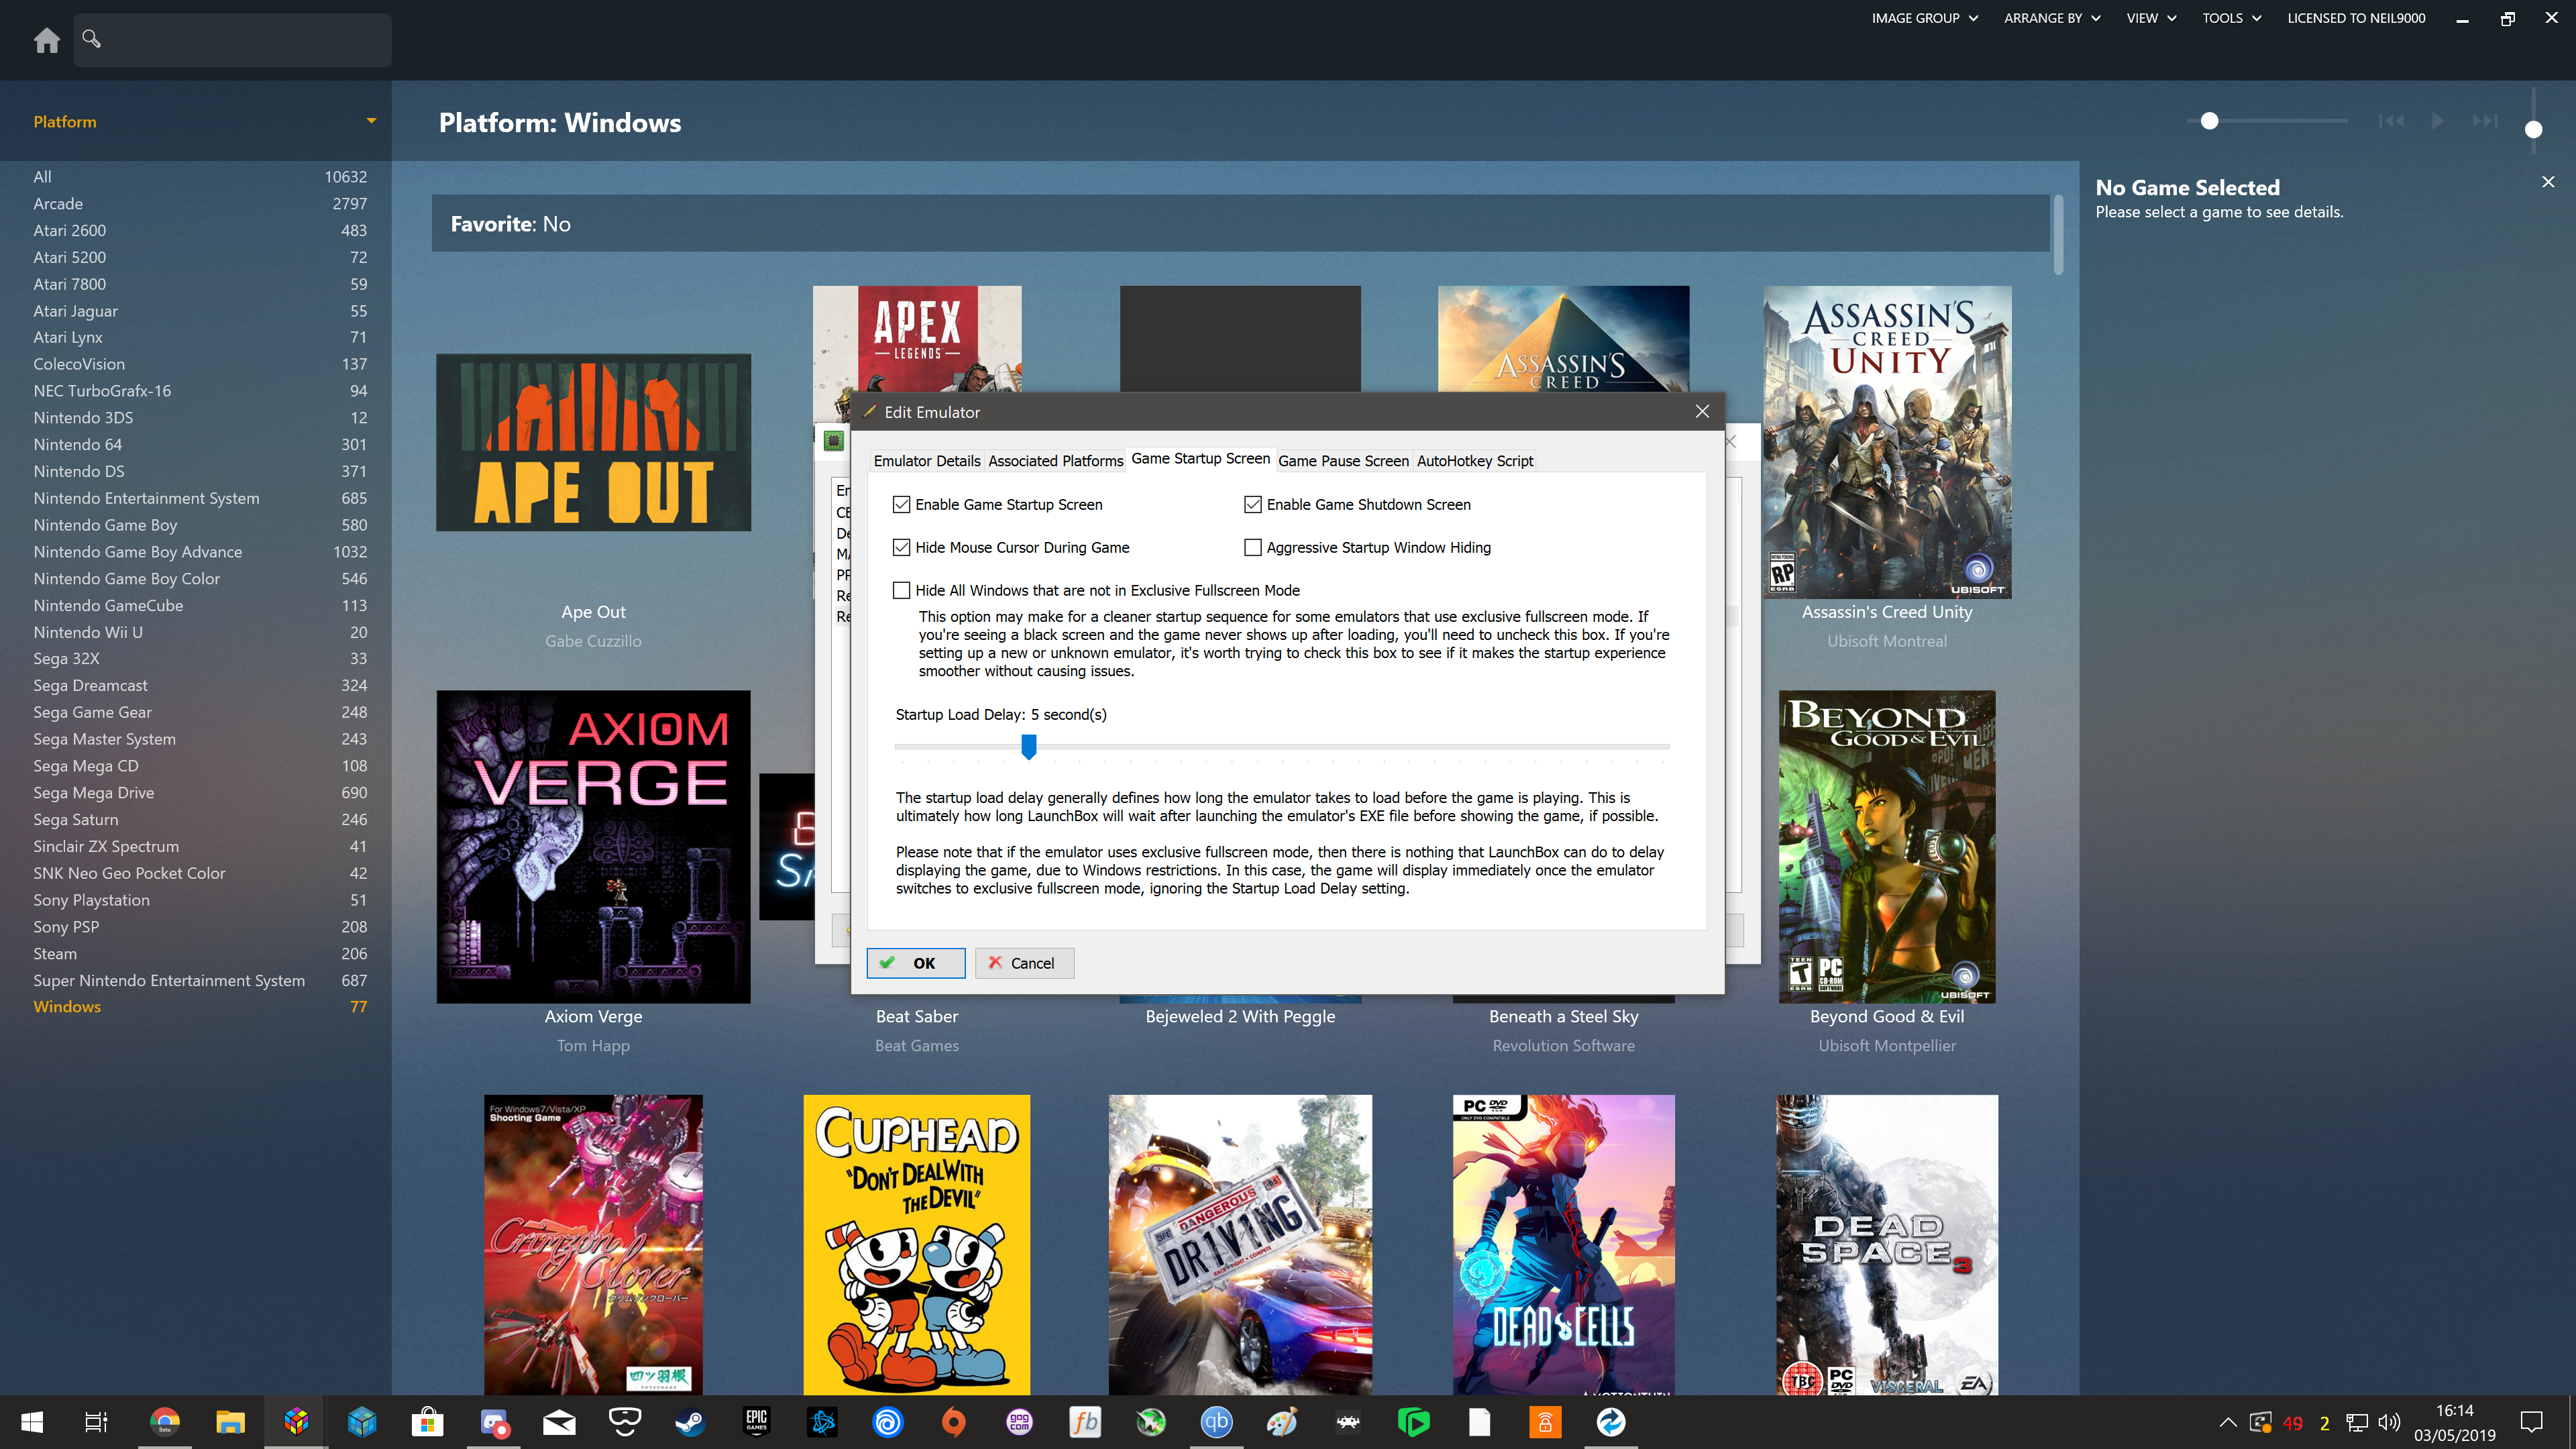Launch Battle.net from taskbar

(822, 1422)
